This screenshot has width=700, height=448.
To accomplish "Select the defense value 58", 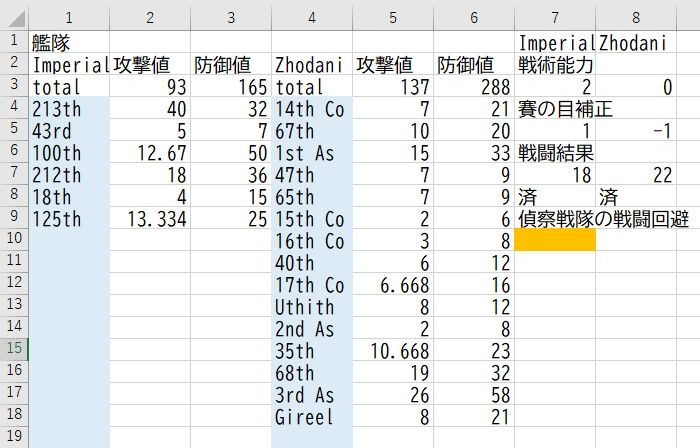I will point(474,394).
